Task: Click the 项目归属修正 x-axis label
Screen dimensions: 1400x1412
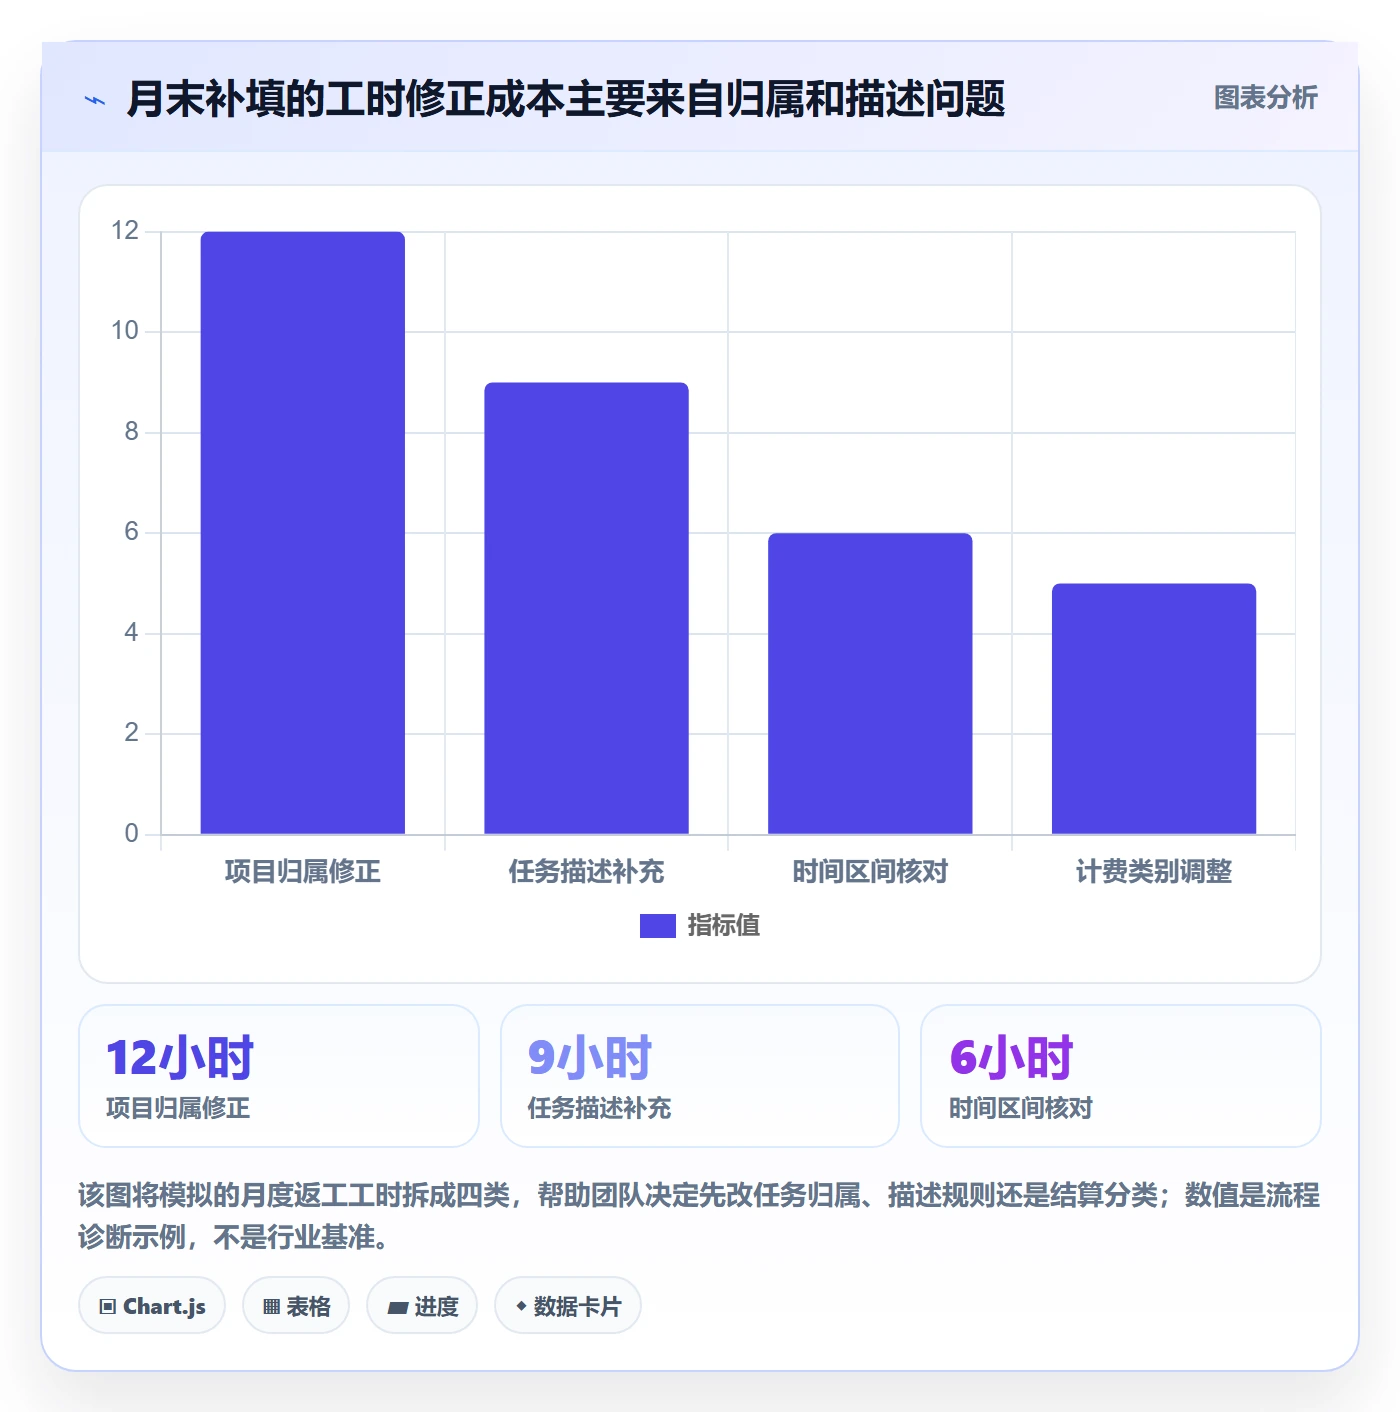Action: [x=303, y=872]
